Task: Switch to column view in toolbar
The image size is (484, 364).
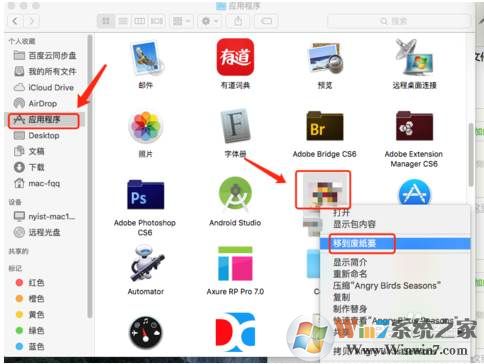Action: [140, 21]
